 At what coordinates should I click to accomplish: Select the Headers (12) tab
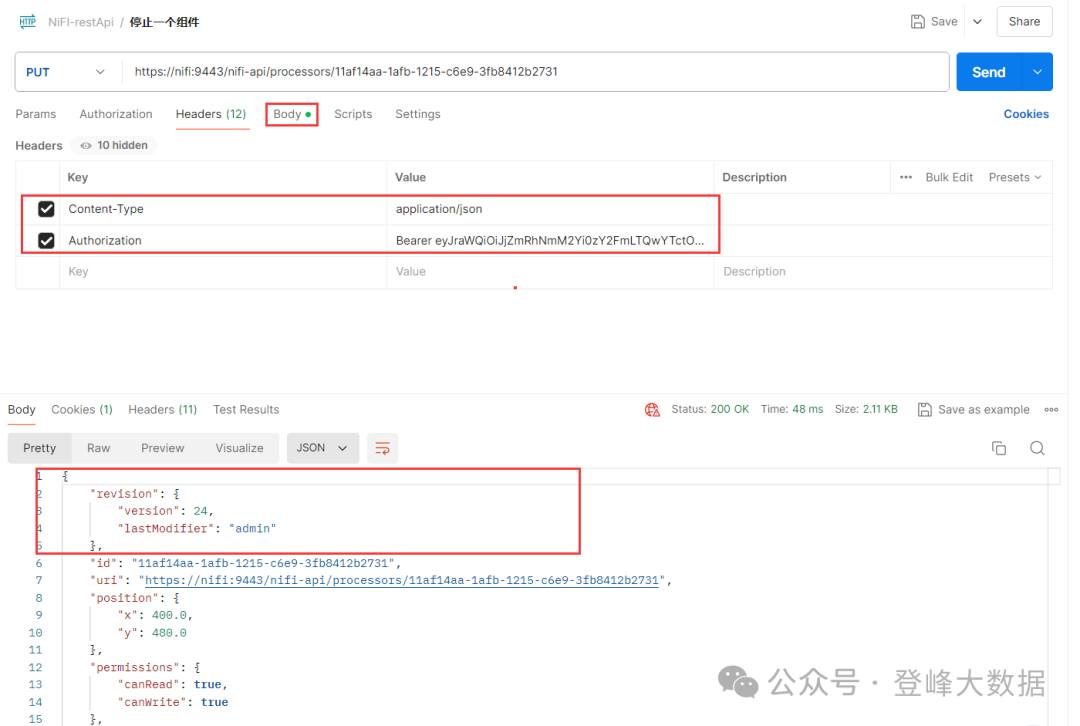[211, 114]
